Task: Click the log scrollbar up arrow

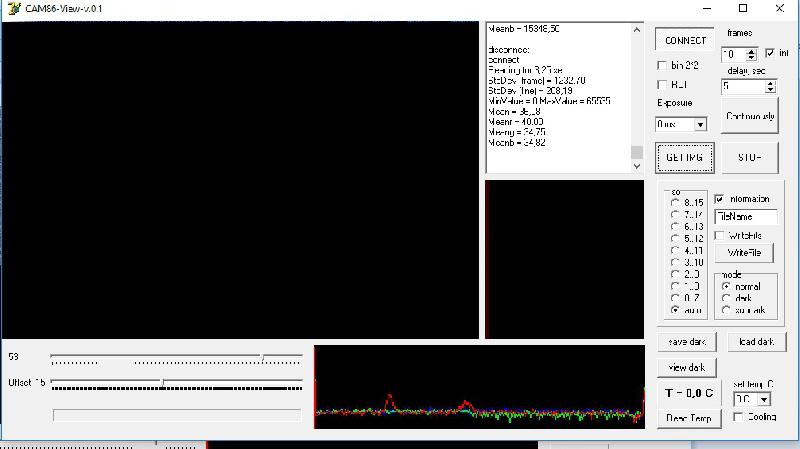Action: point(636,30)
